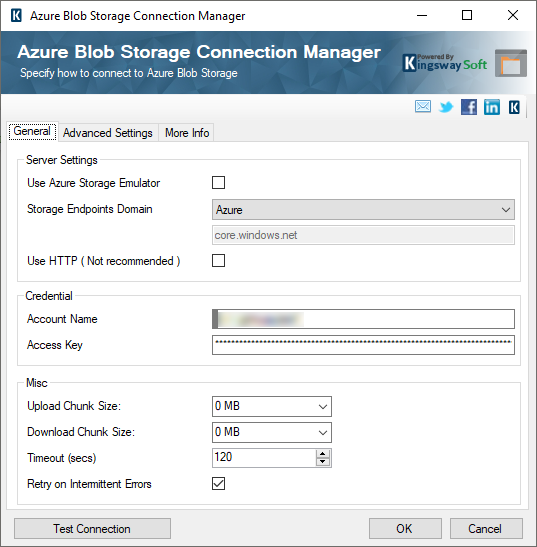The height and width of the screenshot is (547, 537).
Task: Close the Connection Manager window
Action: (513, 15)
